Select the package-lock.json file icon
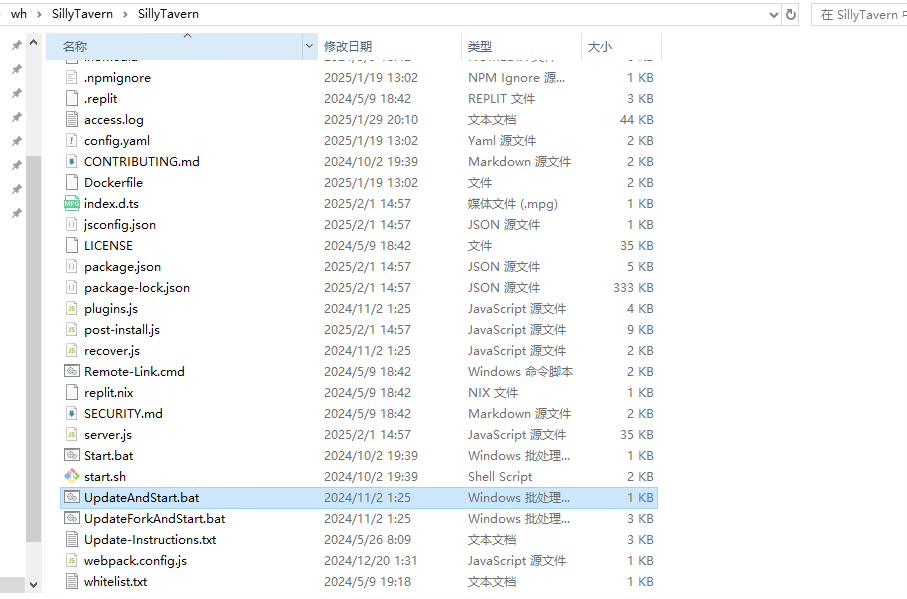The height and width of the screenshot is (599, 907). point(72,287)
